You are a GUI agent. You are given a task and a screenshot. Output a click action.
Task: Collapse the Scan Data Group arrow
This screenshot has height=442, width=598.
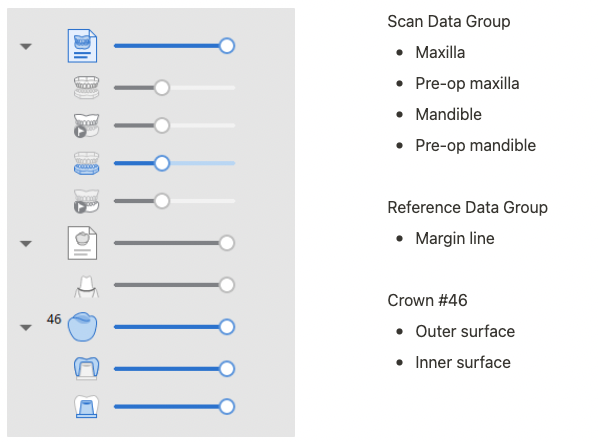point(26,47)
